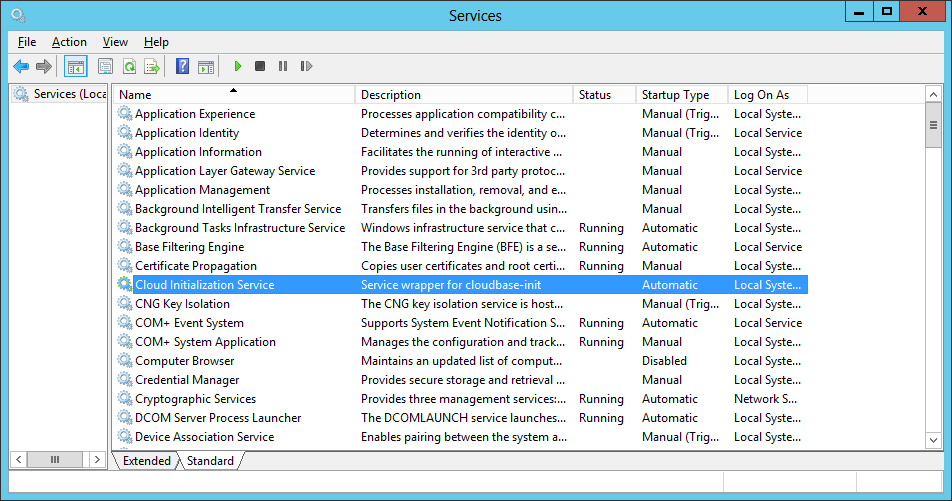Click the vertical scrollbar down arrow
The width and height of the screenshot is (952, 501).
pos(933,440)
